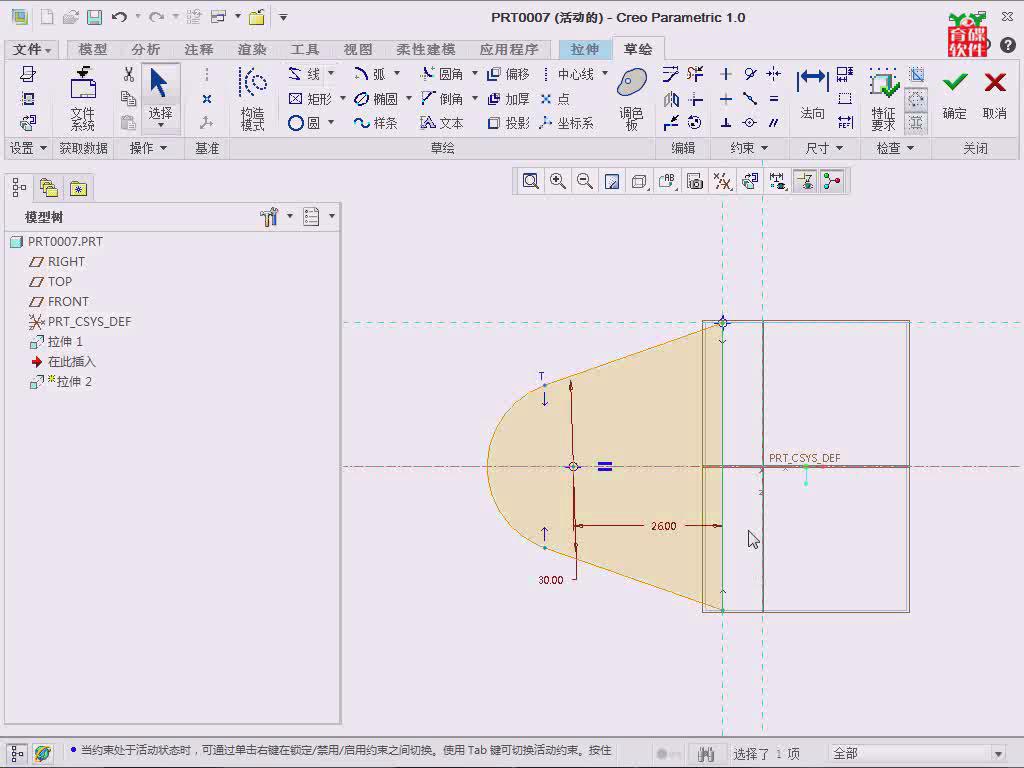Open the Palette (调色板)
Image resolution: width=1024 pixels, height=768 pixels.
click(x=632, y=99)
